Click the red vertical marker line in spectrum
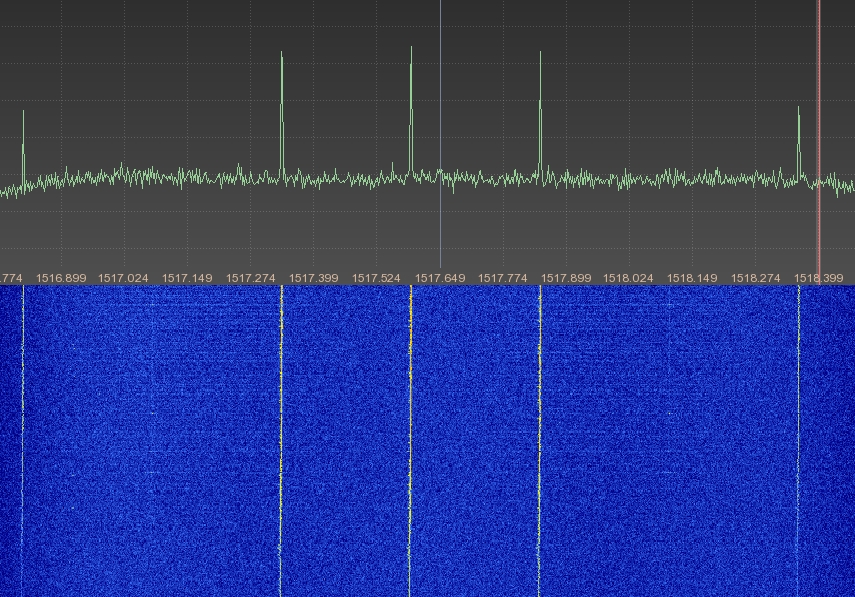 819,100
